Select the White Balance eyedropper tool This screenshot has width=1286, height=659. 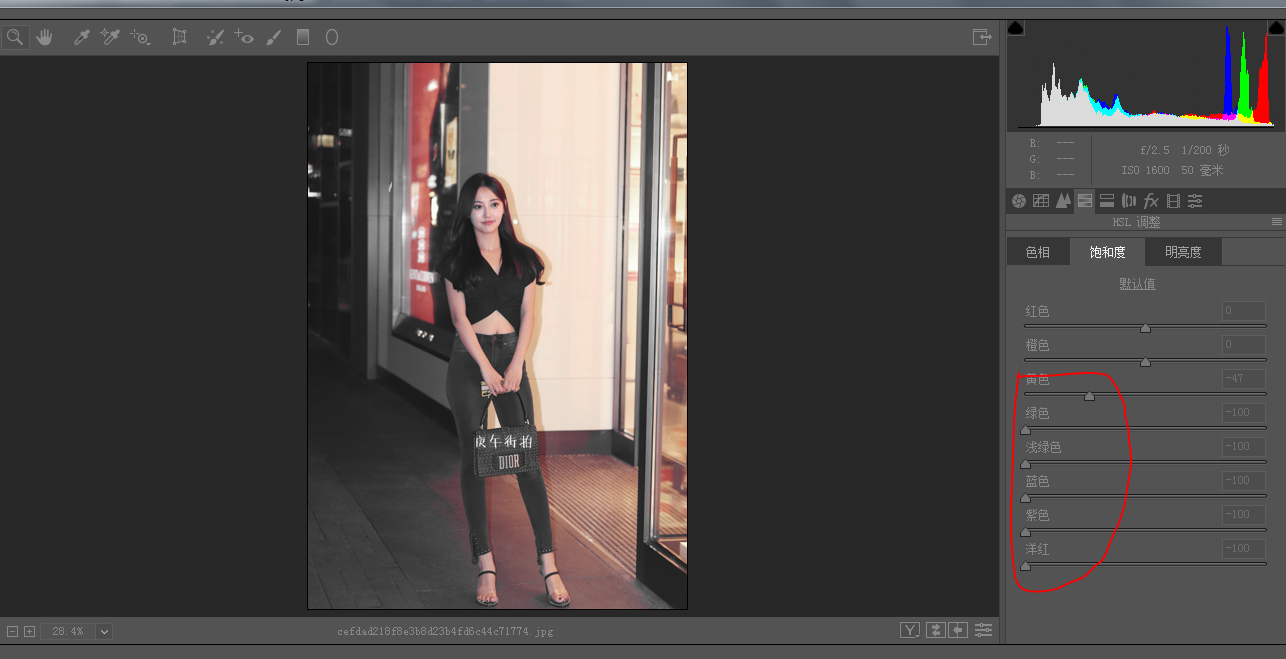82,37
